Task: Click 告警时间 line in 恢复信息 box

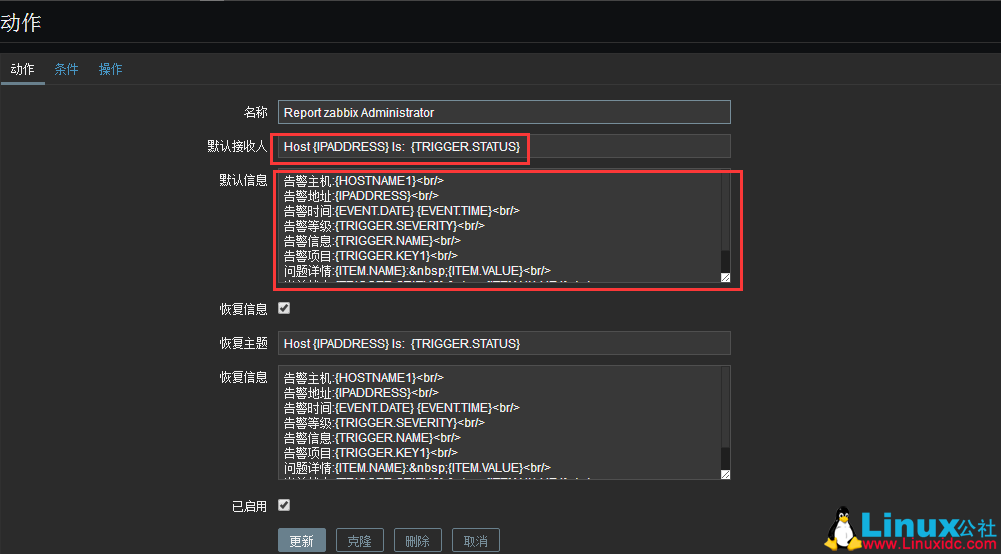Action: [x=402, y=407]
